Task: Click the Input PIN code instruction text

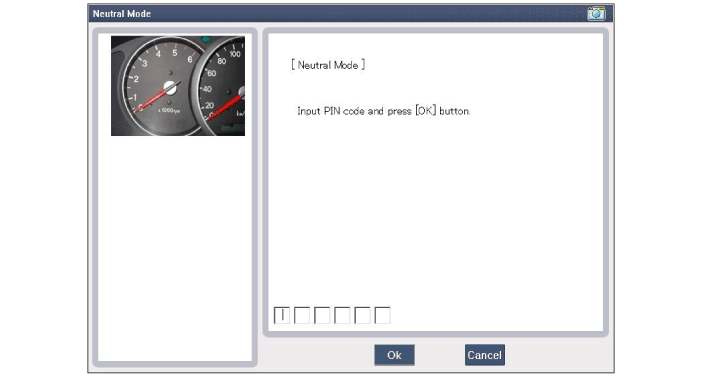Action: pos(384,111)
